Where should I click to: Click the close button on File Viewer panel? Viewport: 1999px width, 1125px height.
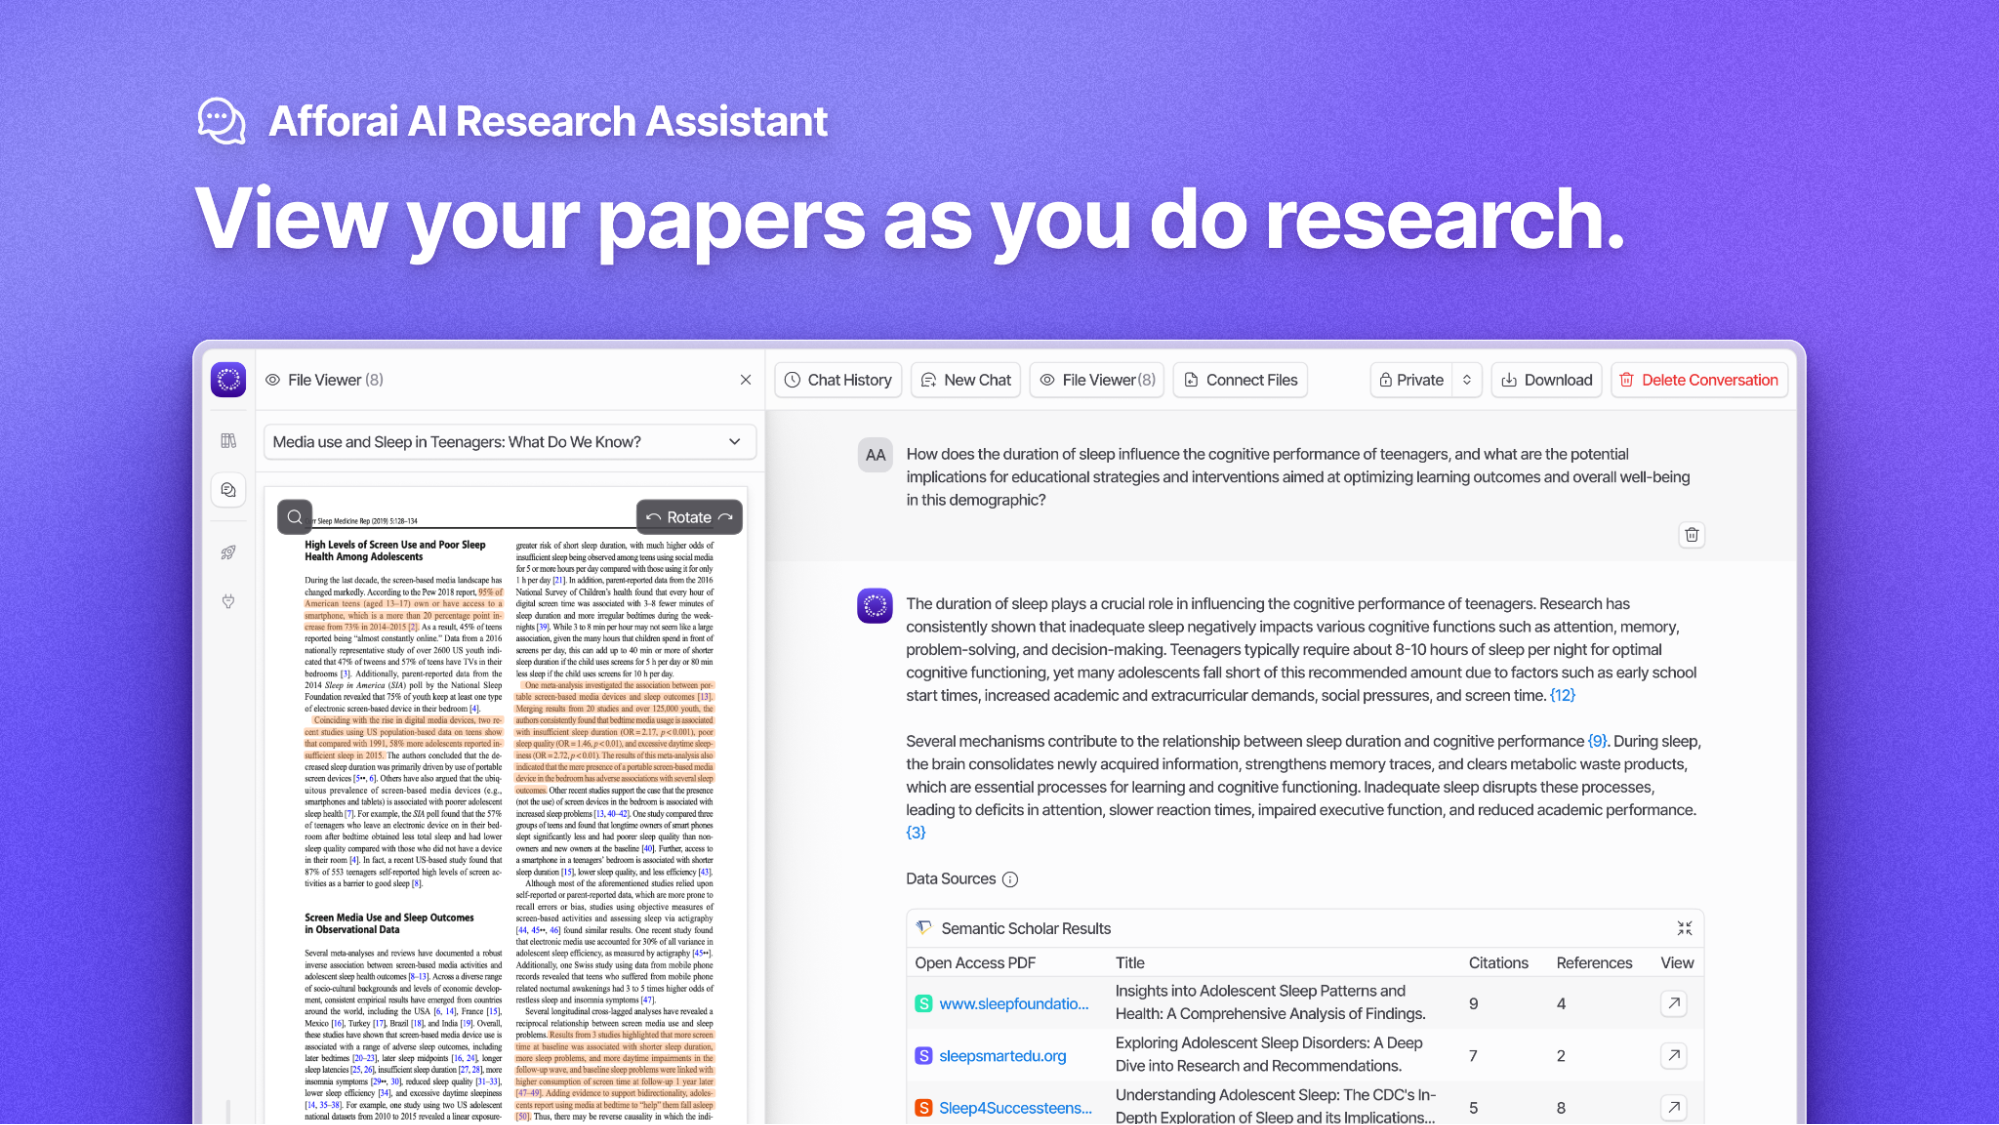(x=746, y=379)
